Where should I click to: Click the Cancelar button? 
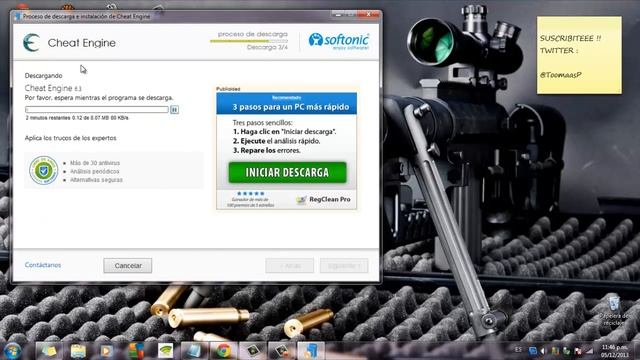coord(128,265)
